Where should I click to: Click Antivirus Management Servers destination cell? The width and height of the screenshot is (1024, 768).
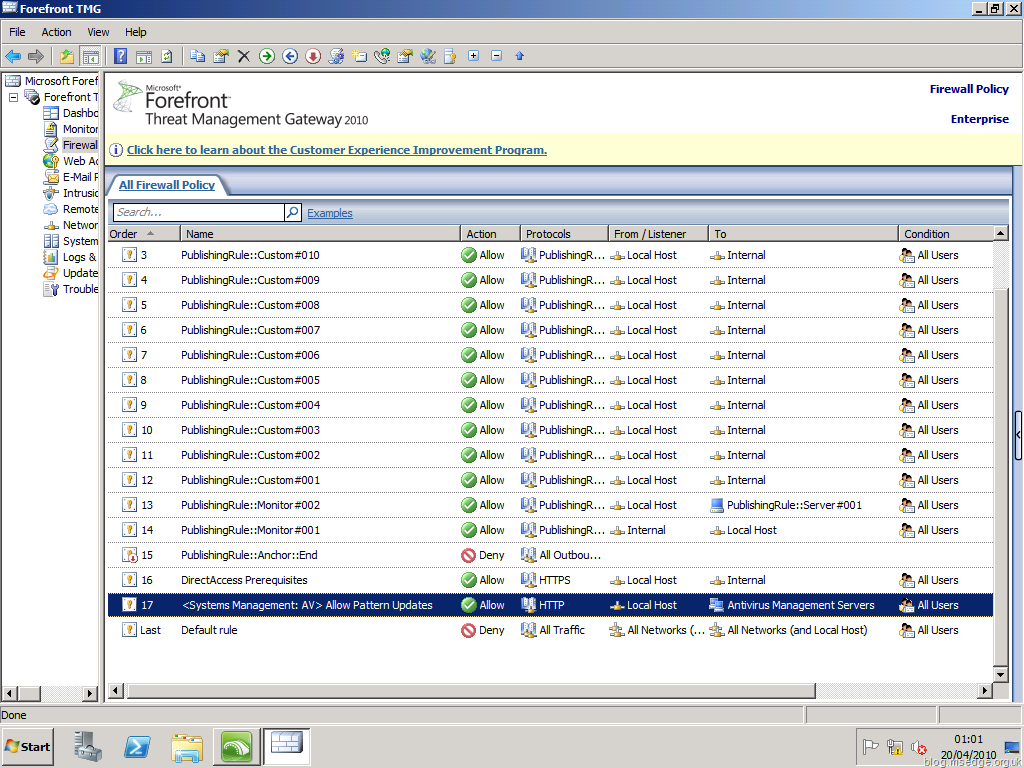point(792,605)
